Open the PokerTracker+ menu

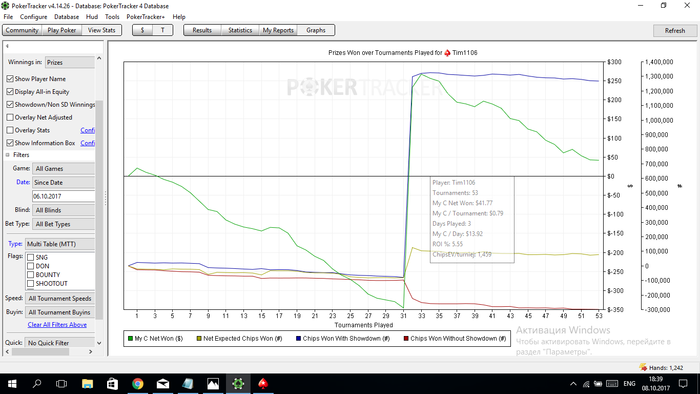(x=146, y=17)
